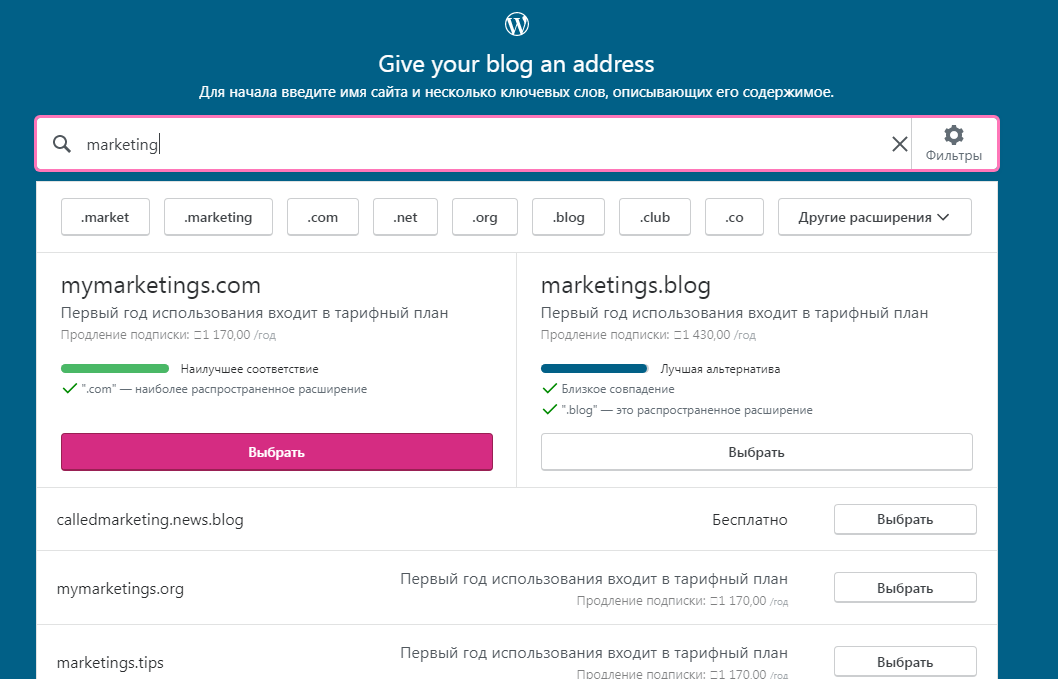Viewport: 1058px width, 679px height.
Task: Select the .net extension filter
Action: click(x=406, y=217)
